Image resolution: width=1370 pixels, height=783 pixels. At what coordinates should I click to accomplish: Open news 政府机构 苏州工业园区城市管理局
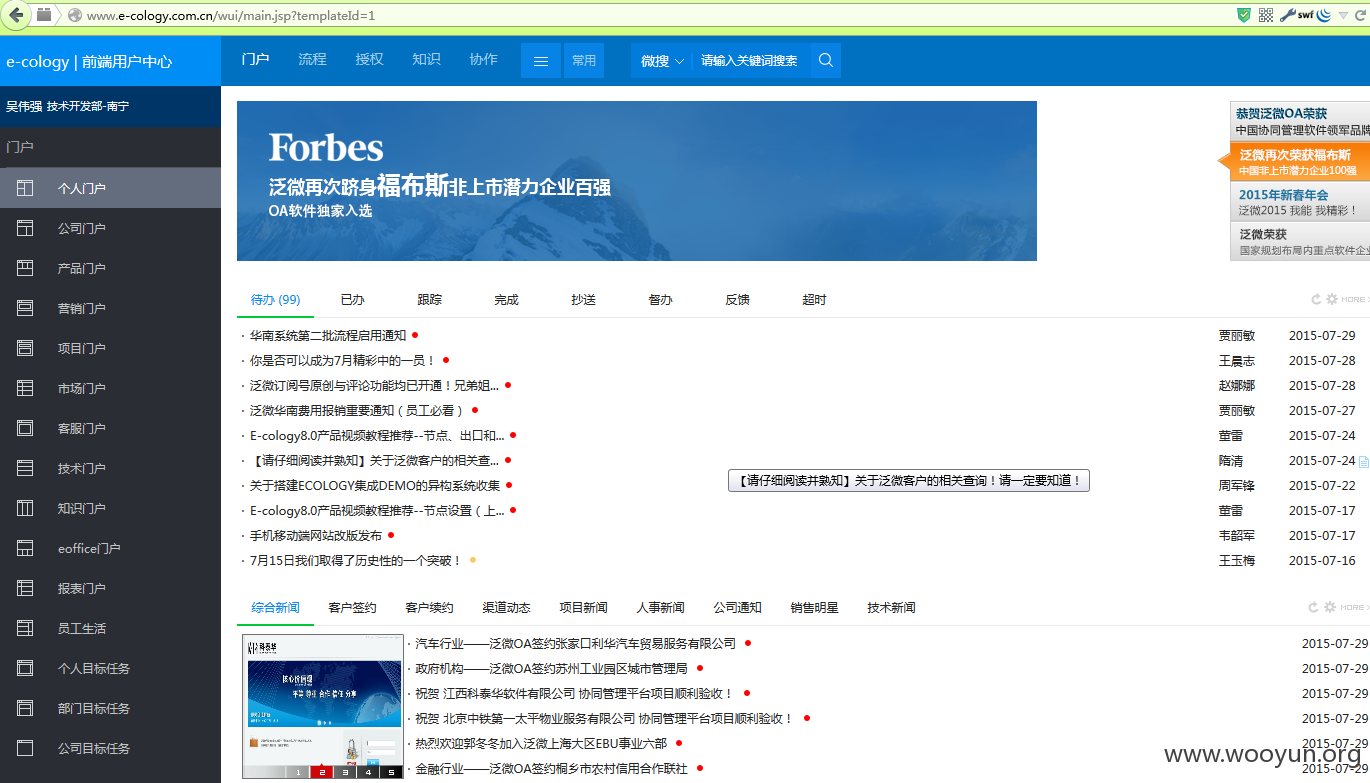[551, 668]
